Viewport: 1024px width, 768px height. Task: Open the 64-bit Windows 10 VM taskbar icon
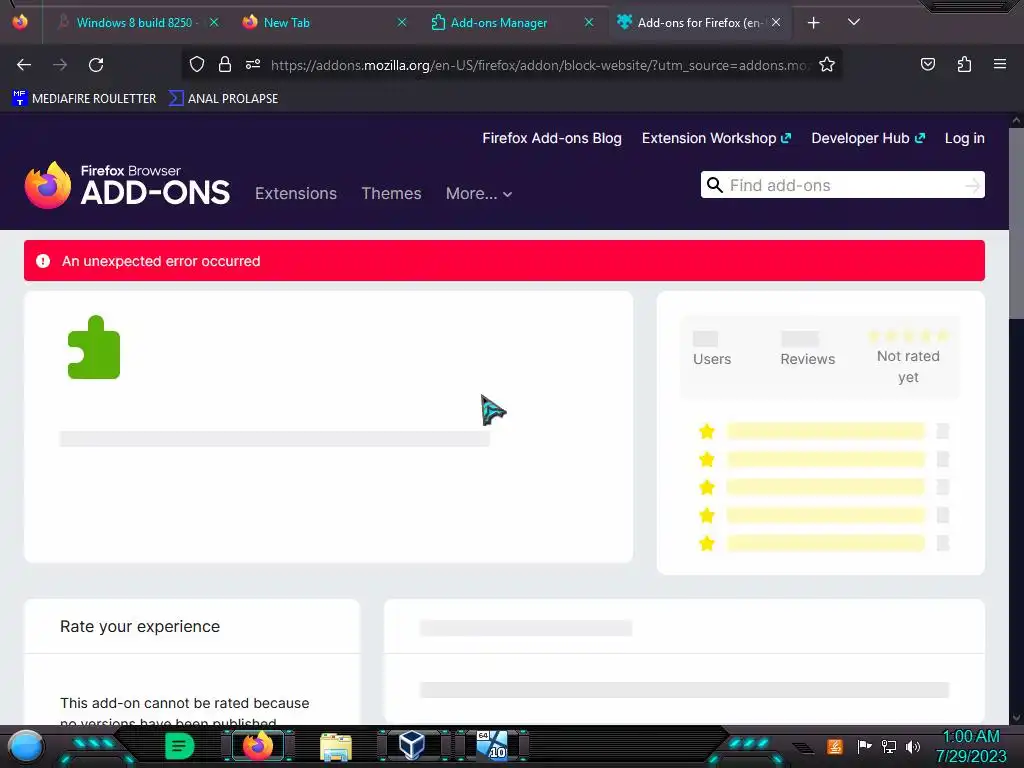[x=492, y=745]
